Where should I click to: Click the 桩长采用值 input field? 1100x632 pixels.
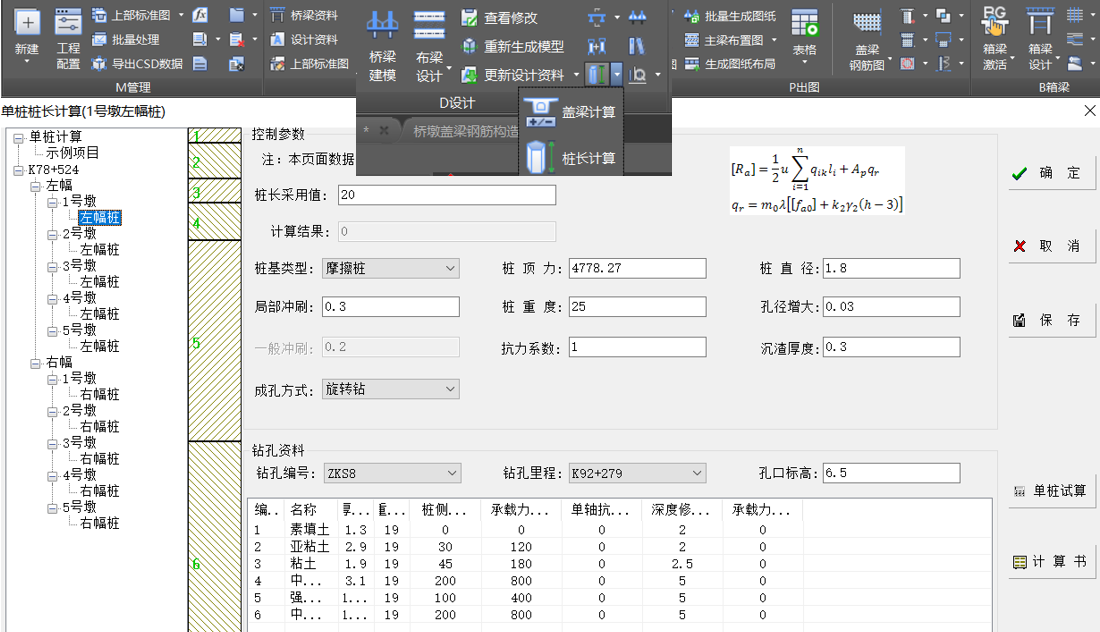coord(447,194)
